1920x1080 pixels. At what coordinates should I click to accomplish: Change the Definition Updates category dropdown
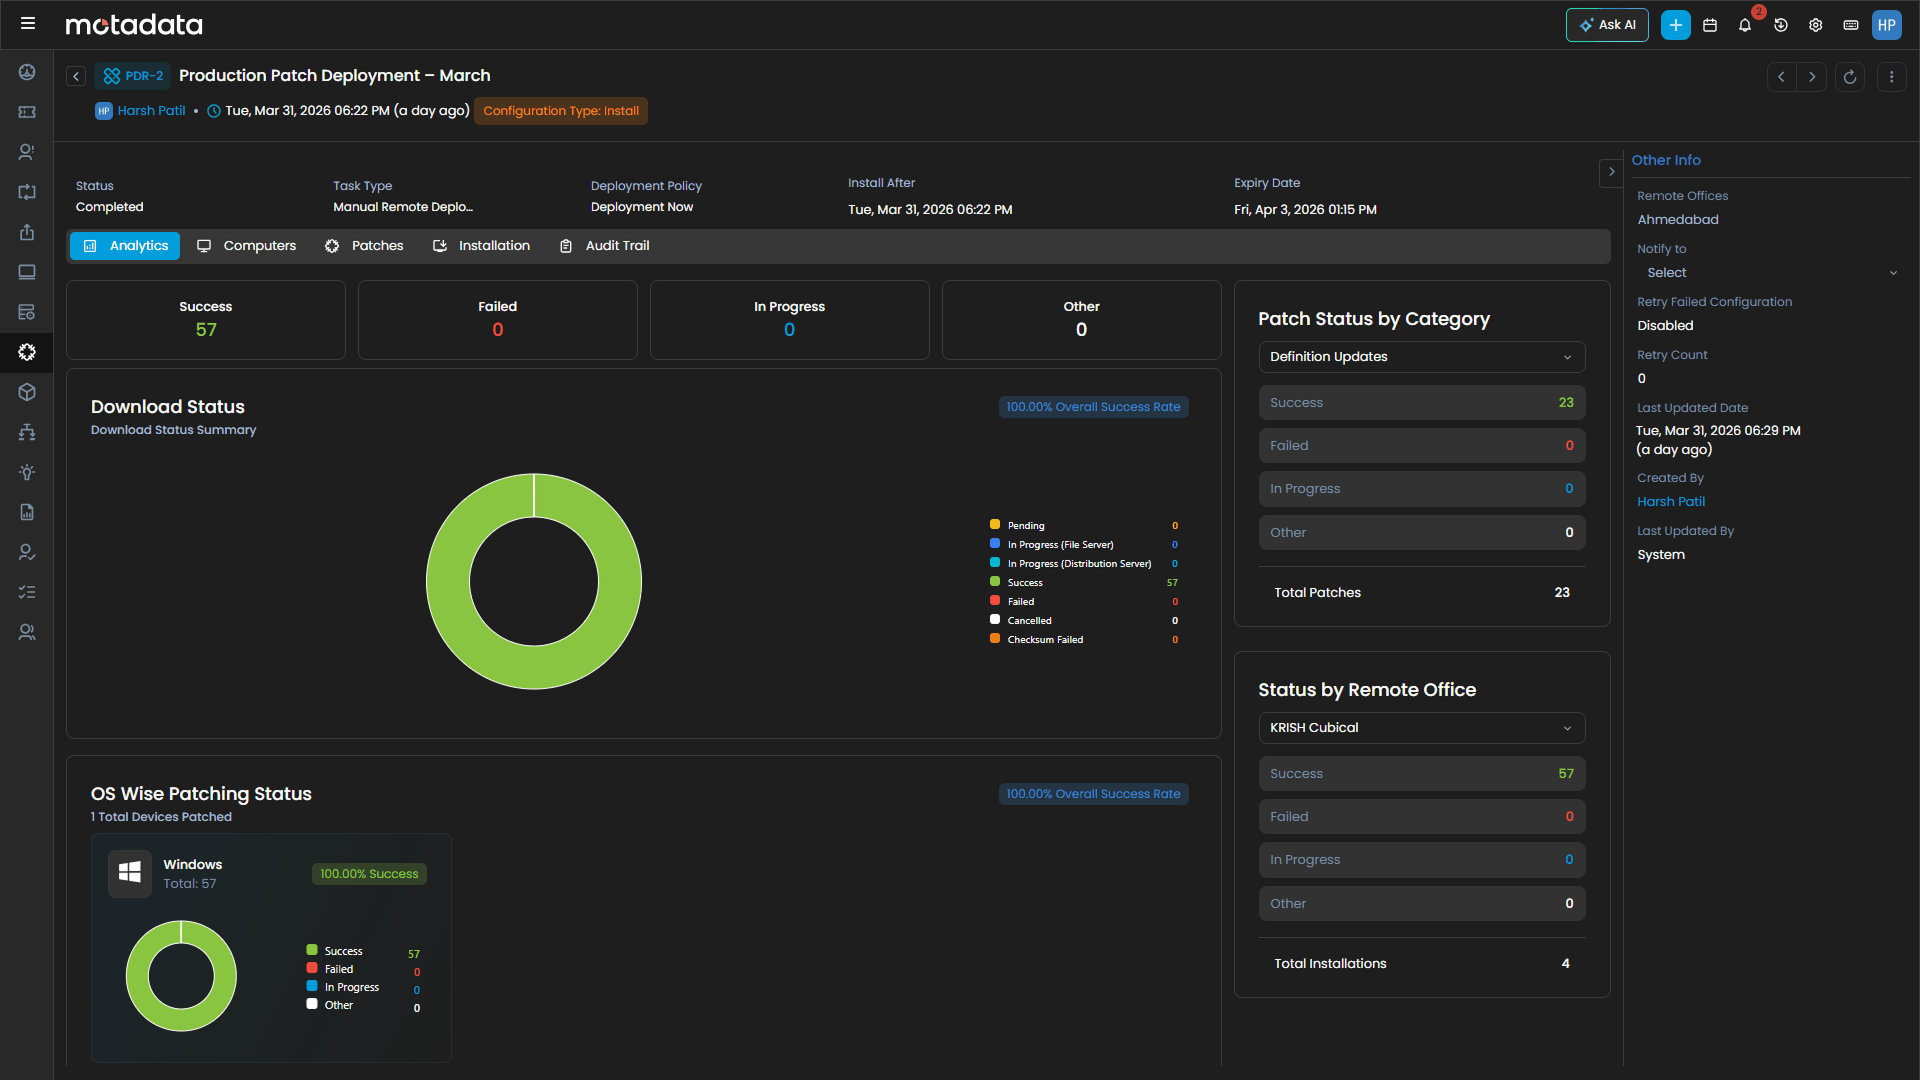click(1421, 357)
